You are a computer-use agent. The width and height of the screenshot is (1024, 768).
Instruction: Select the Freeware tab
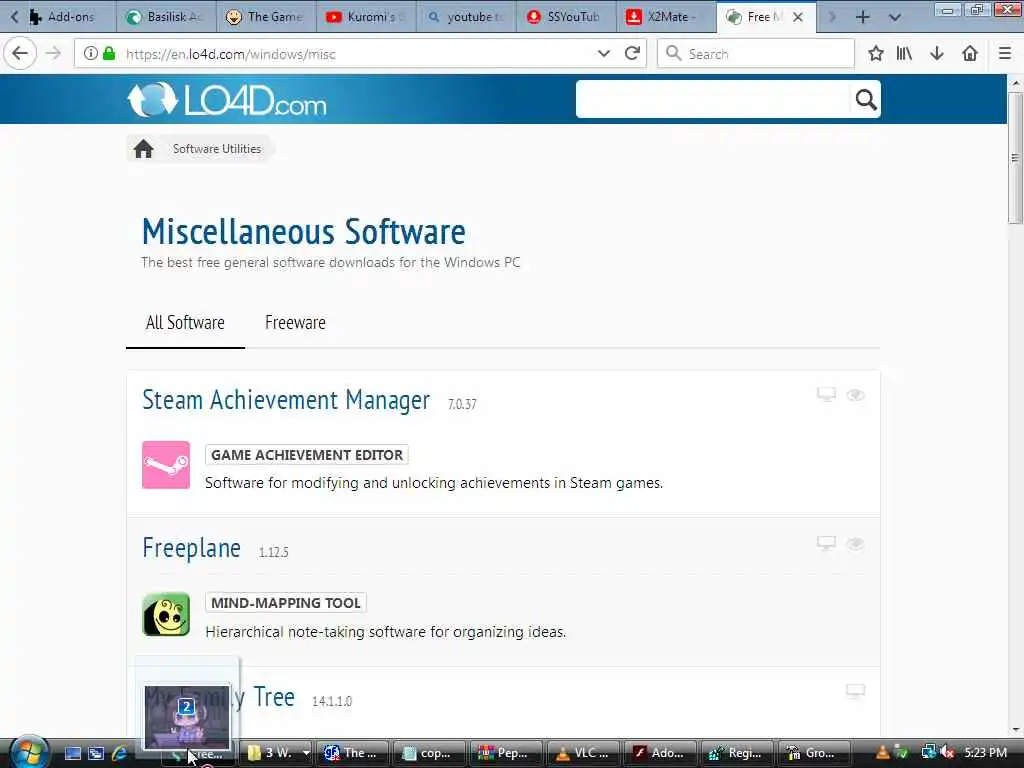click(295, 323)
